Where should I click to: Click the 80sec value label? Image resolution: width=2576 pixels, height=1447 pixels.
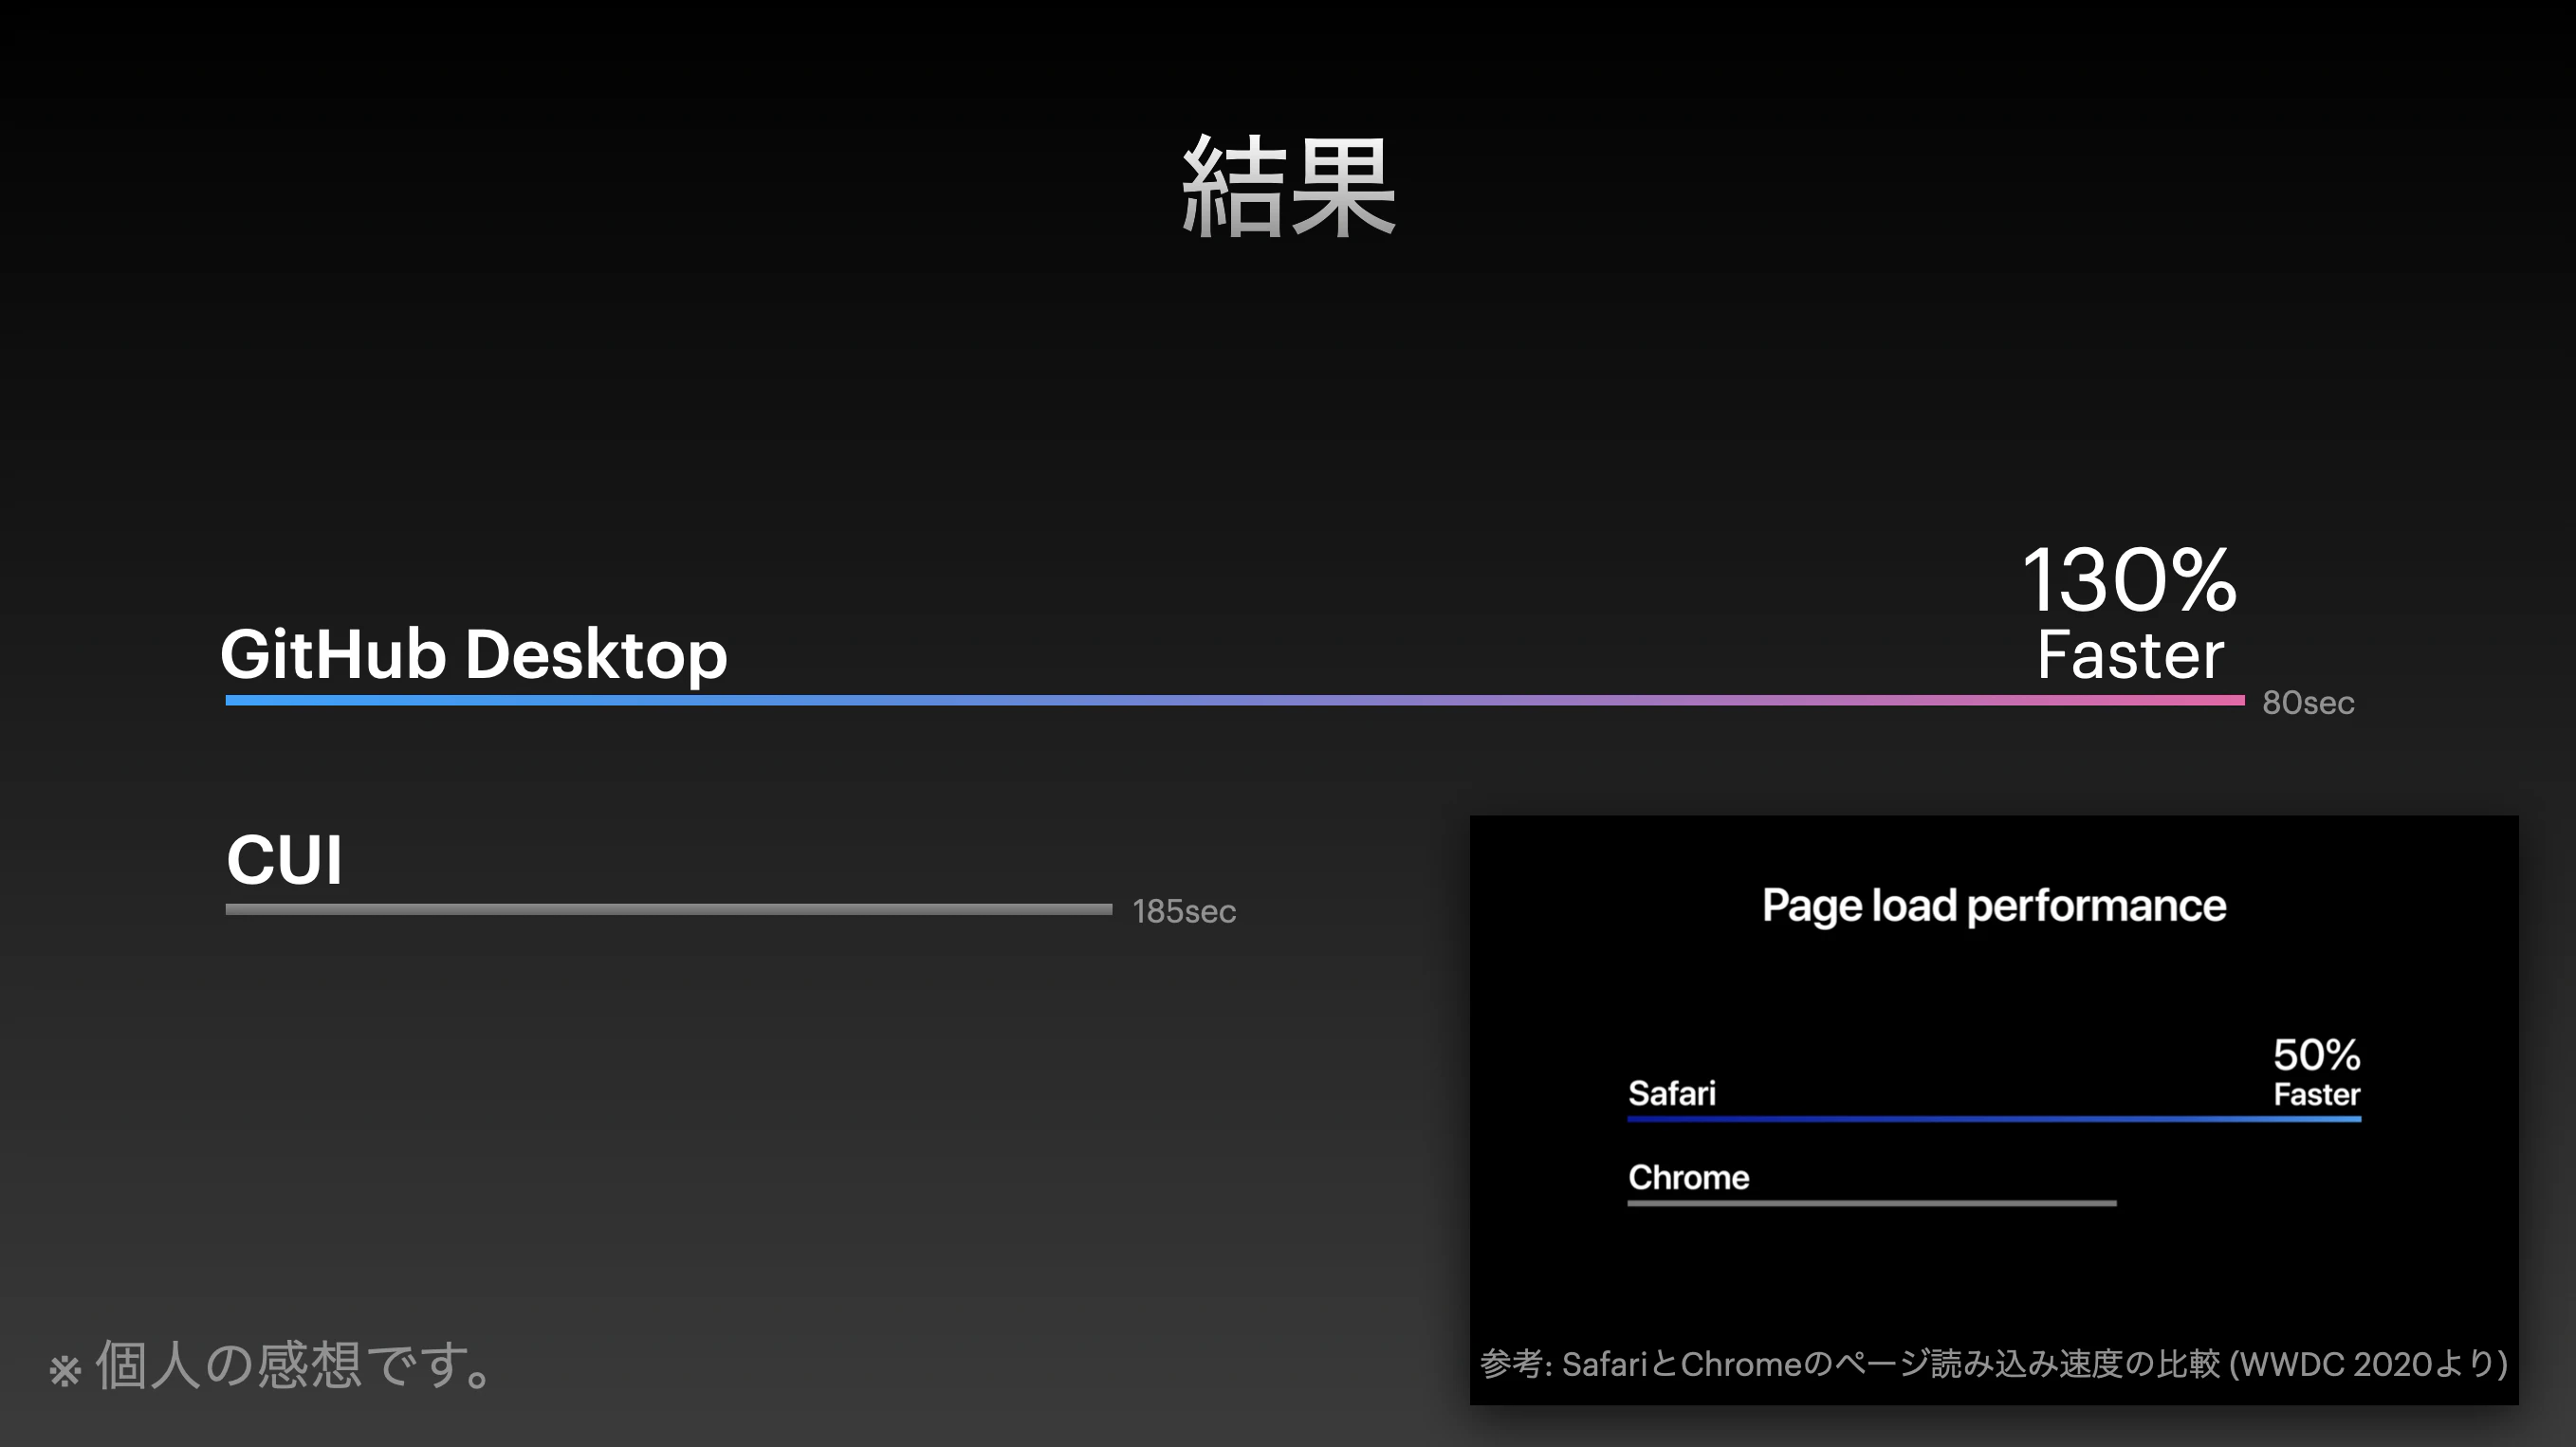(x=2308, y=703)
